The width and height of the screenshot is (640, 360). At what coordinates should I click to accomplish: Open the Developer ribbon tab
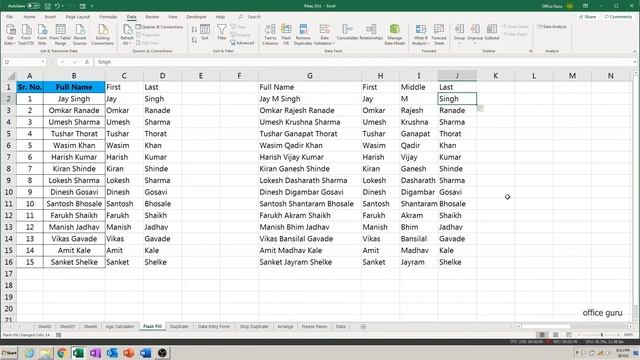point(196,17)
